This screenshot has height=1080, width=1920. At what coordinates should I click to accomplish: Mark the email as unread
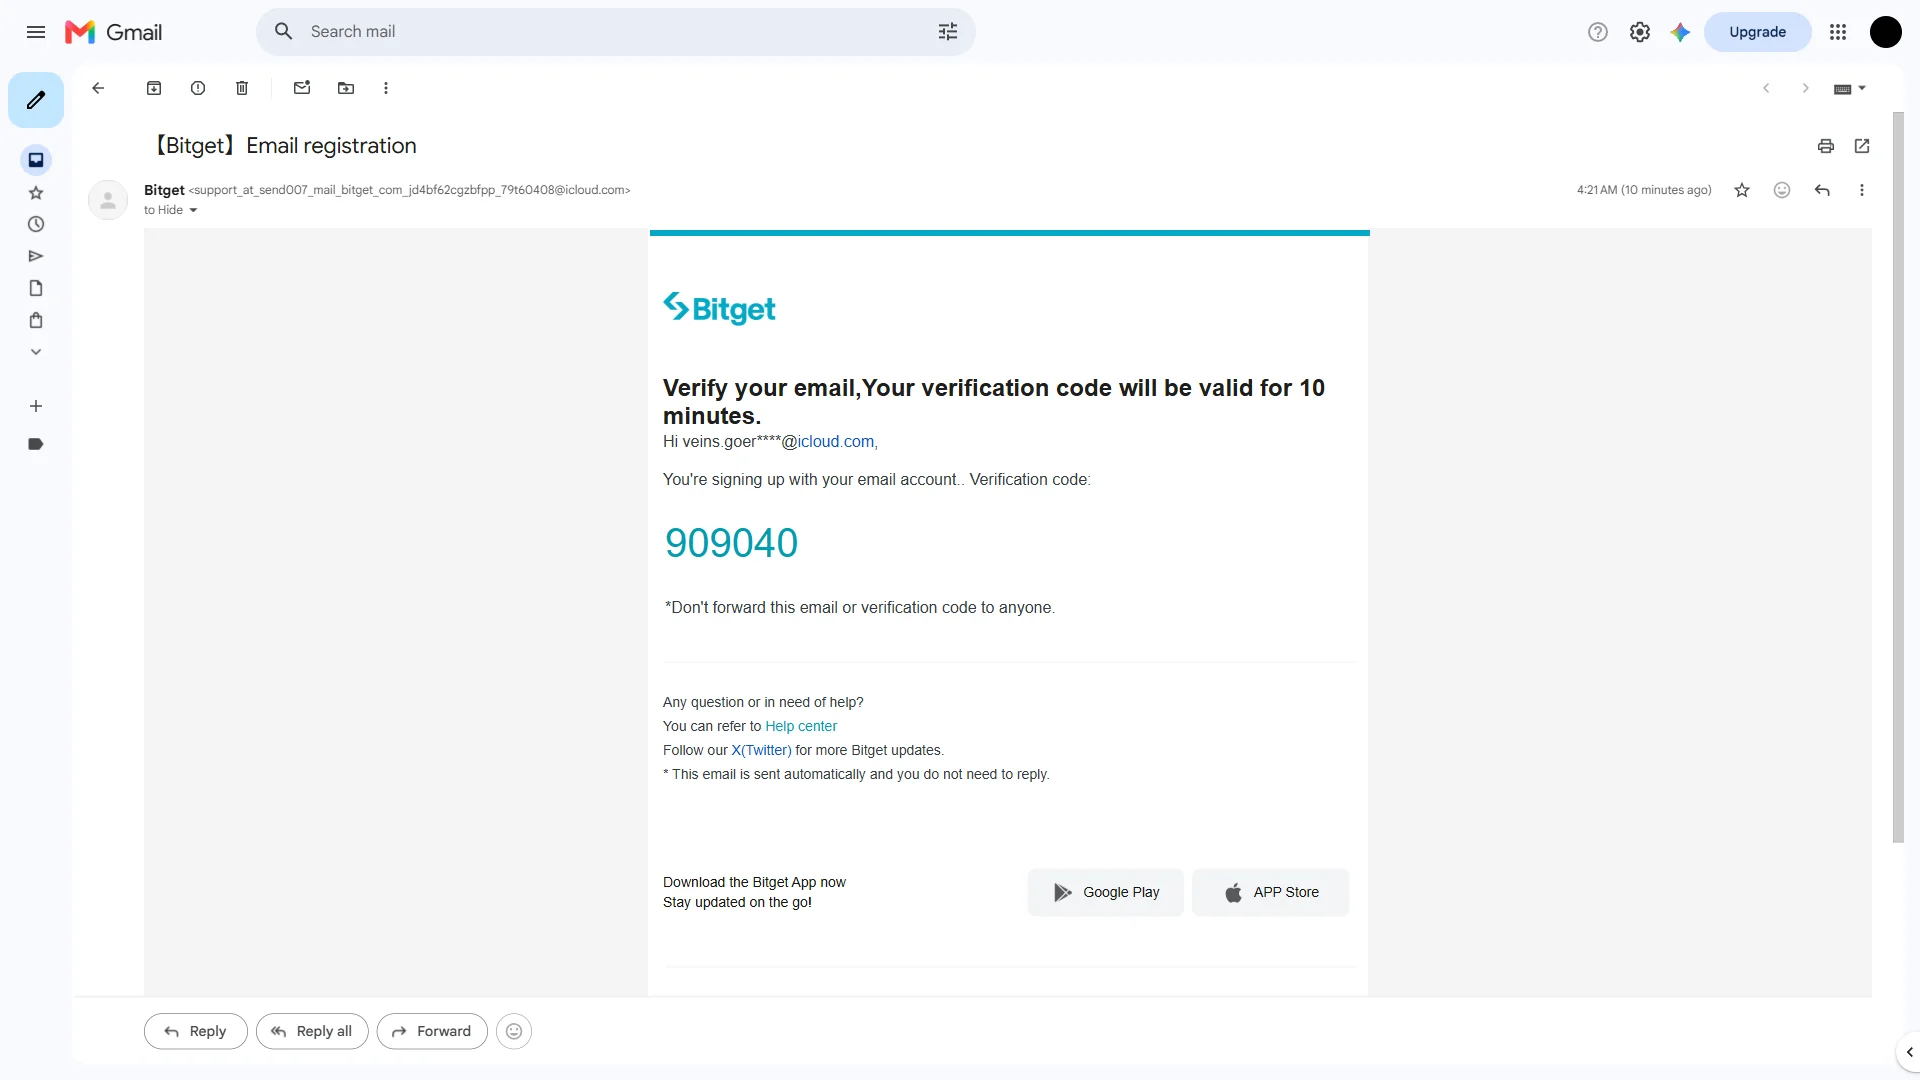302,88
